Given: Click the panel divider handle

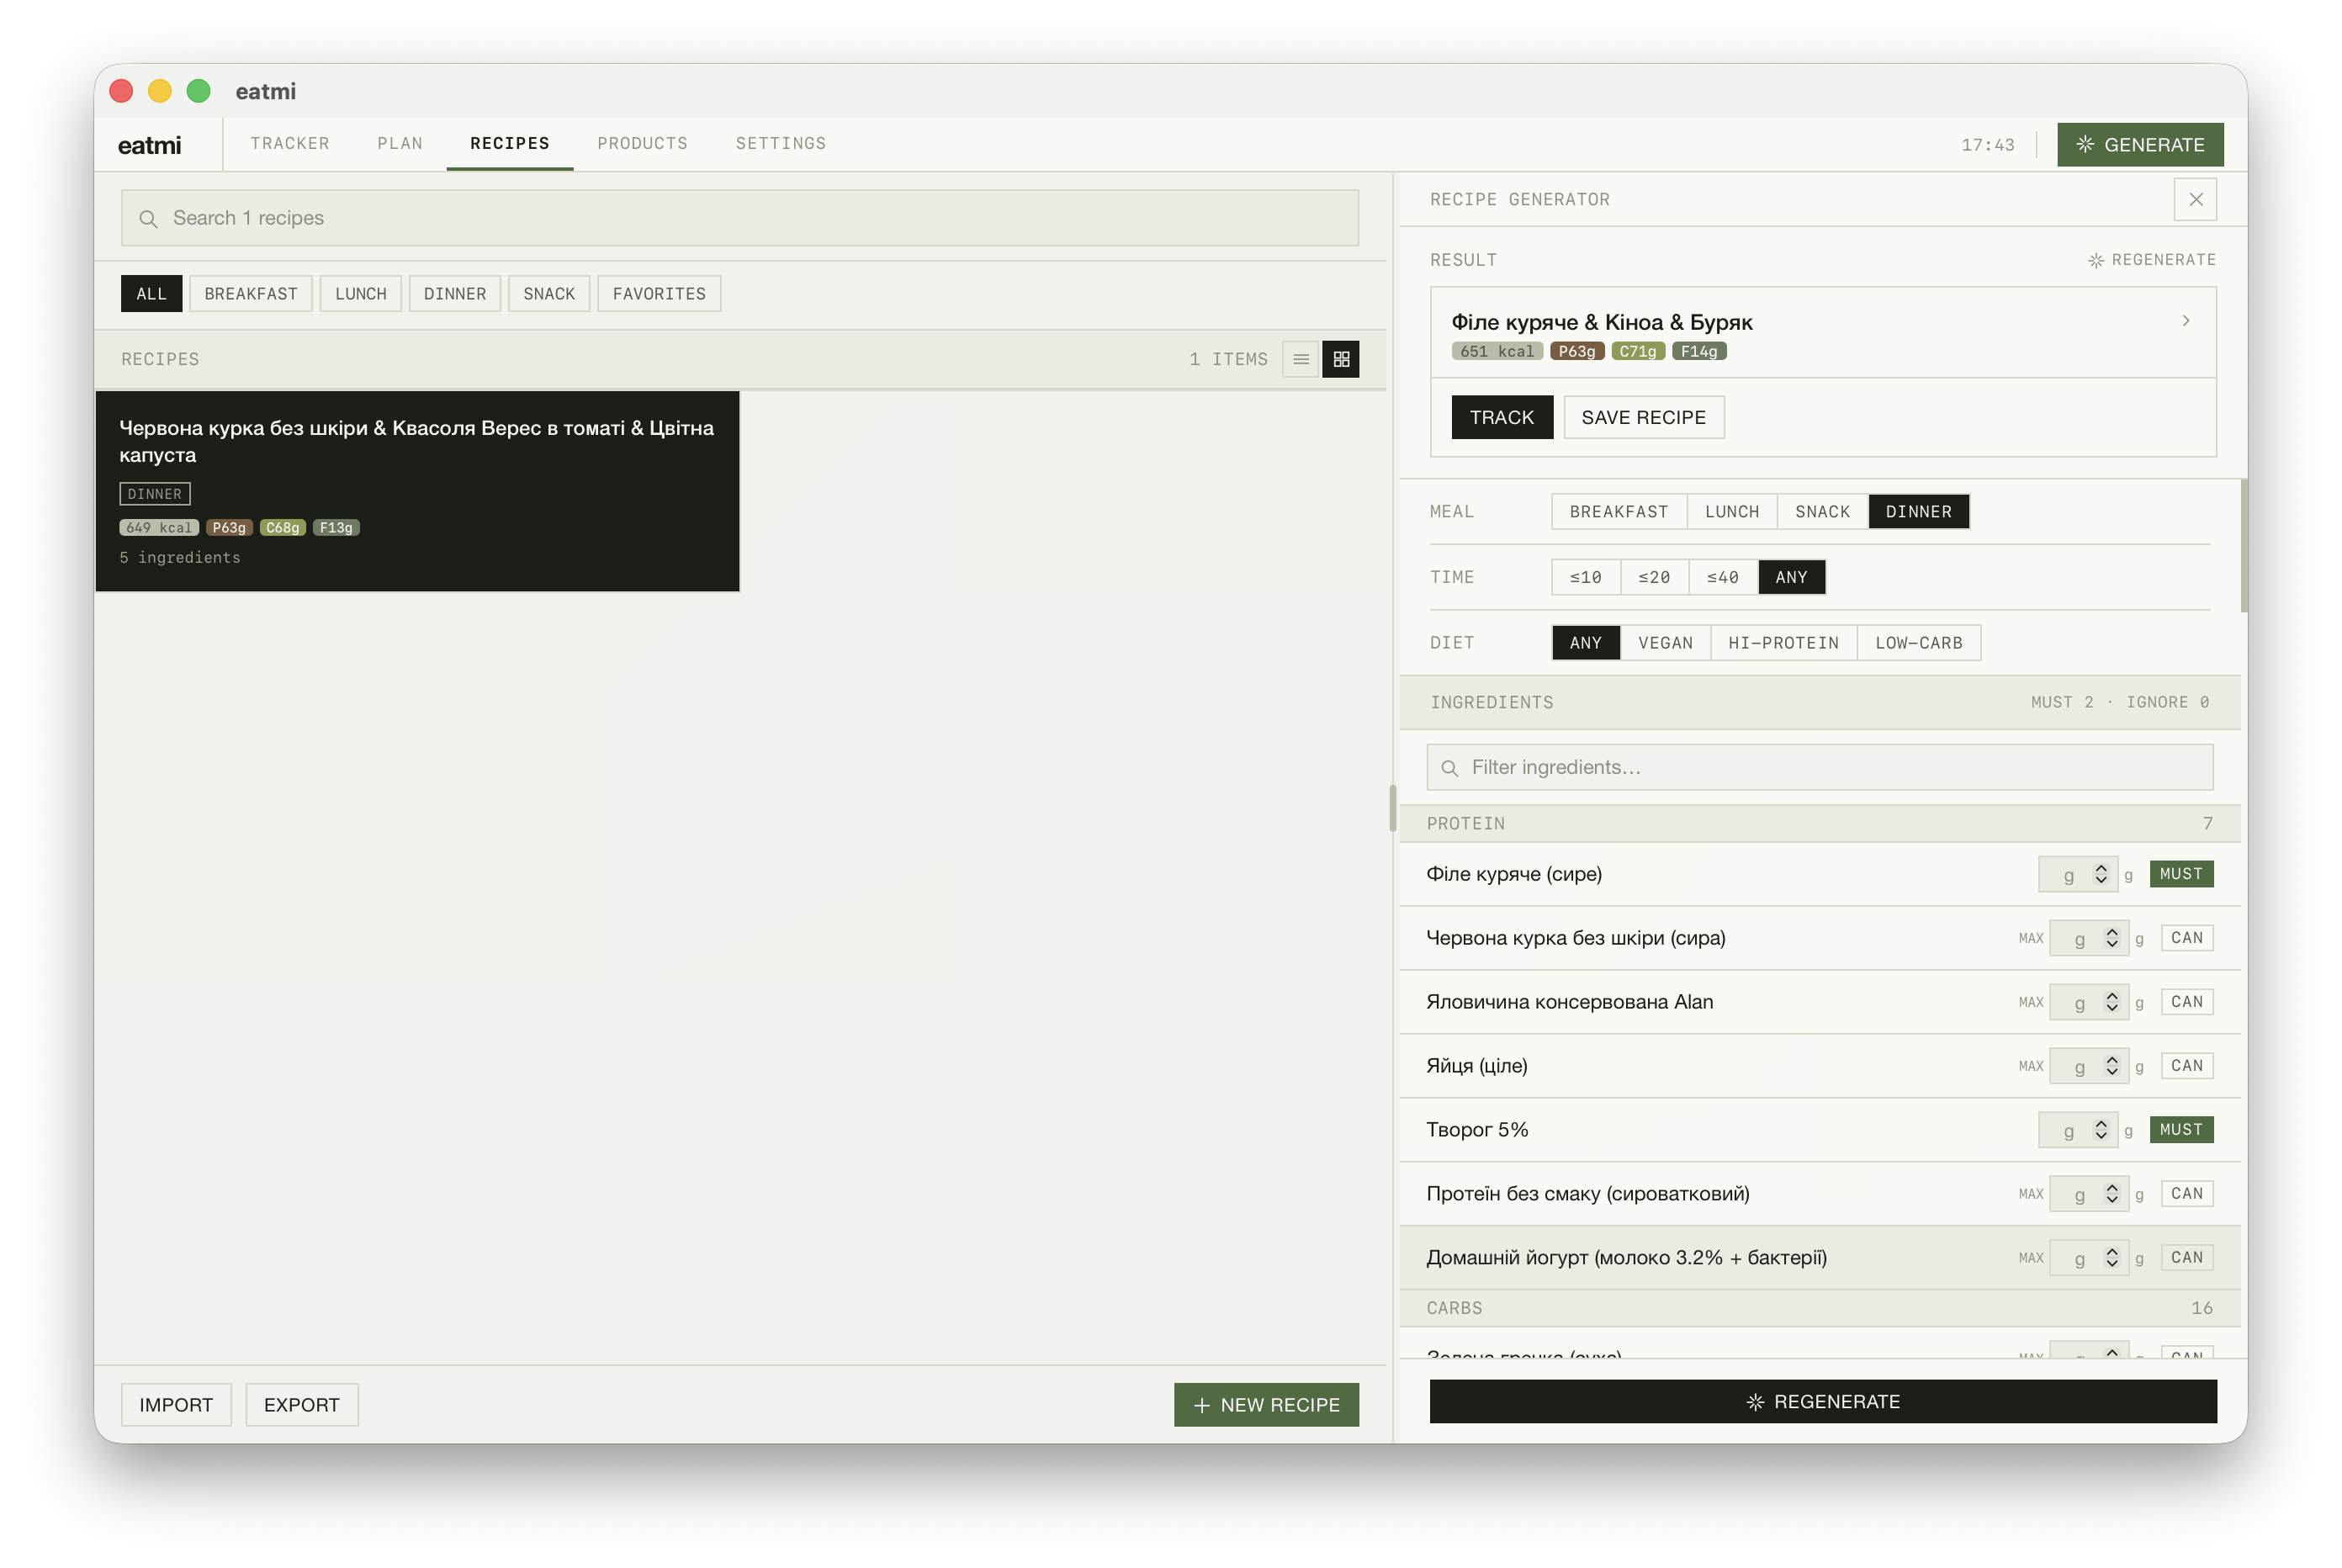Looking at the screenshot, I should (x=1392, y=809).
